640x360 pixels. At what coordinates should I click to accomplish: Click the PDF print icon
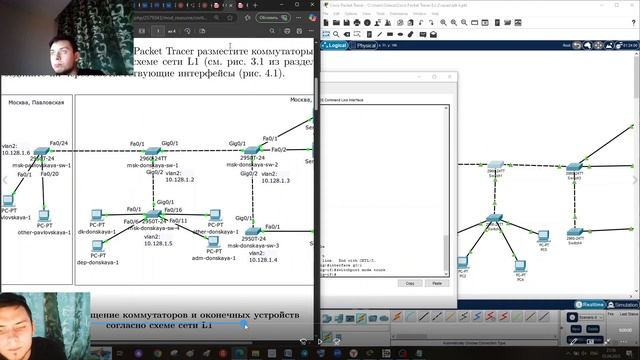click(287, 31)
